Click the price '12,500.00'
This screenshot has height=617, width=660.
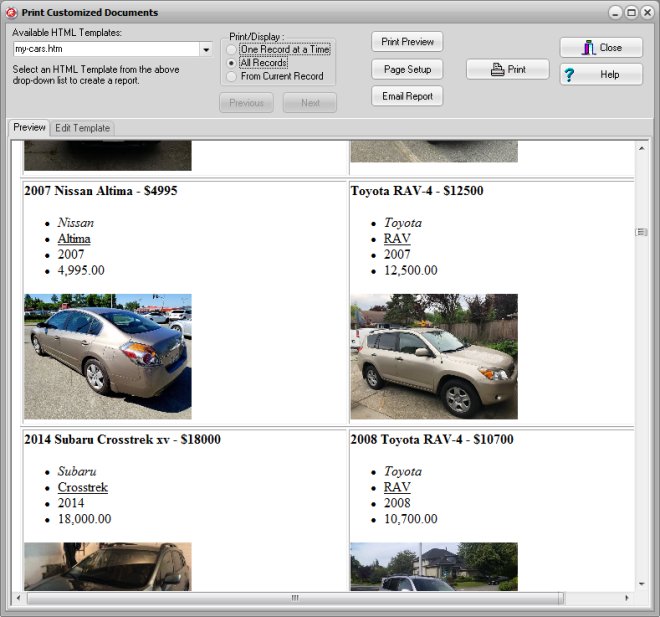coord(410,270)
